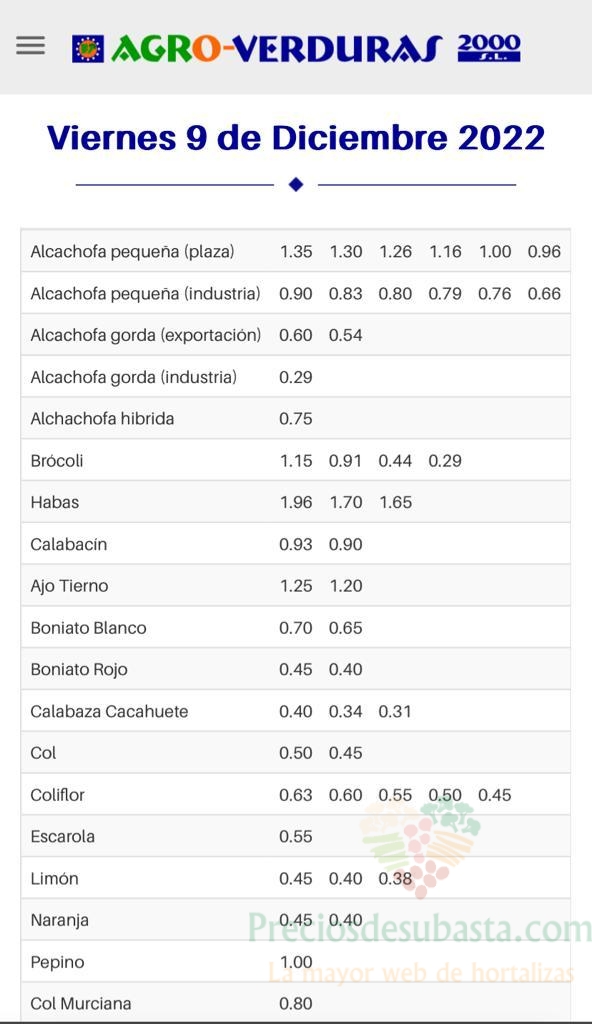Select the Alcachofa pequeña (plaza) row
Image resolution: width=592 pixels, height=1024 pixels.
pyautogui.click(x=295, y=251)
